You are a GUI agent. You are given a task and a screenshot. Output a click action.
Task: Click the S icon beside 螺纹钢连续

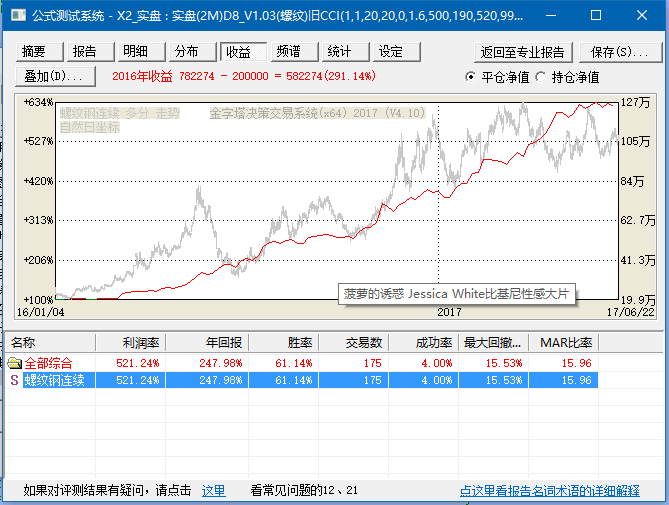[x=14, y=380]
